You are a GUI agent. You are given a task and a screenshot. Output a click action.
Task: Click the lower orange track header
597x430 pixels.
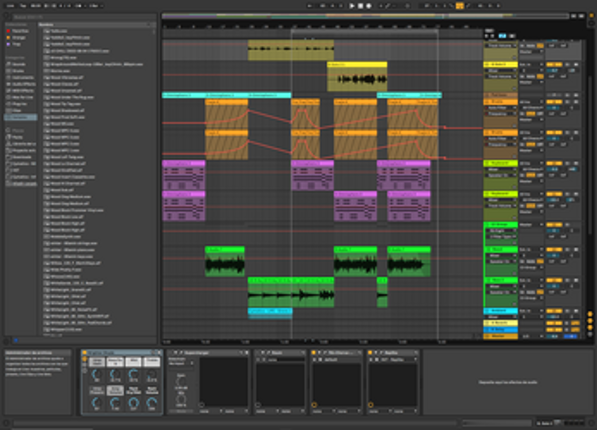(x=500, y=133)
